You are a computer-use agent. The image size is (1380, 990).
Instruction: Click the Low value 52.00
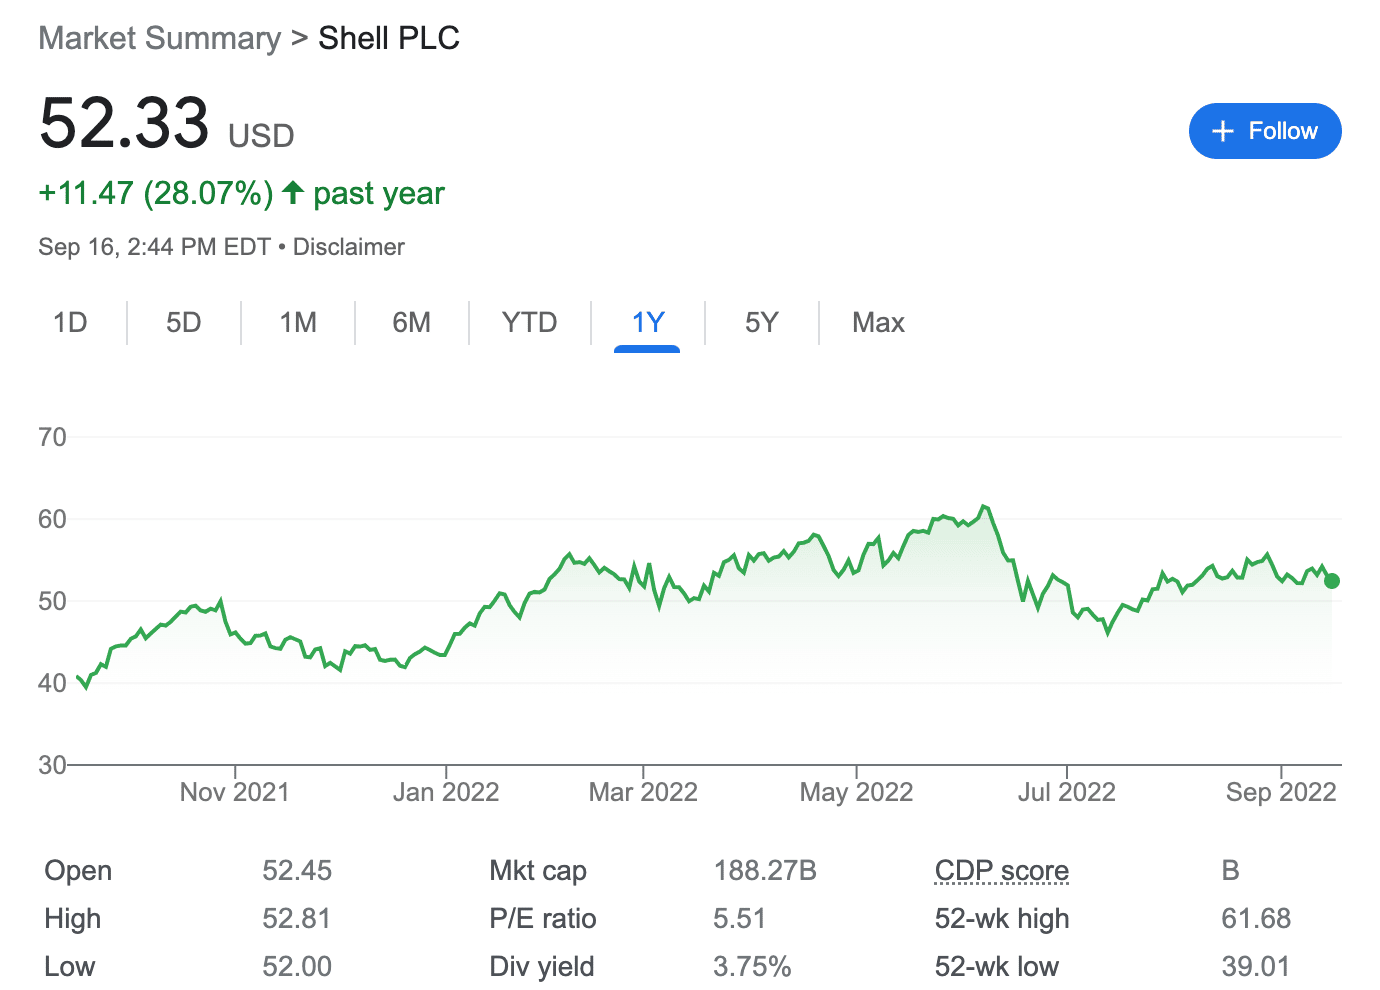click(x=297, y=967)
